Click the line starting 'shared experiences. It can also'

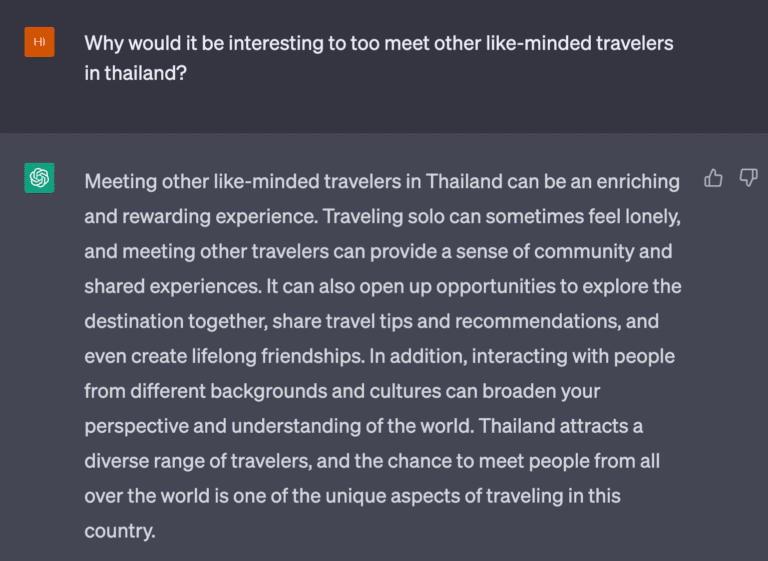(x=383, y=287)
